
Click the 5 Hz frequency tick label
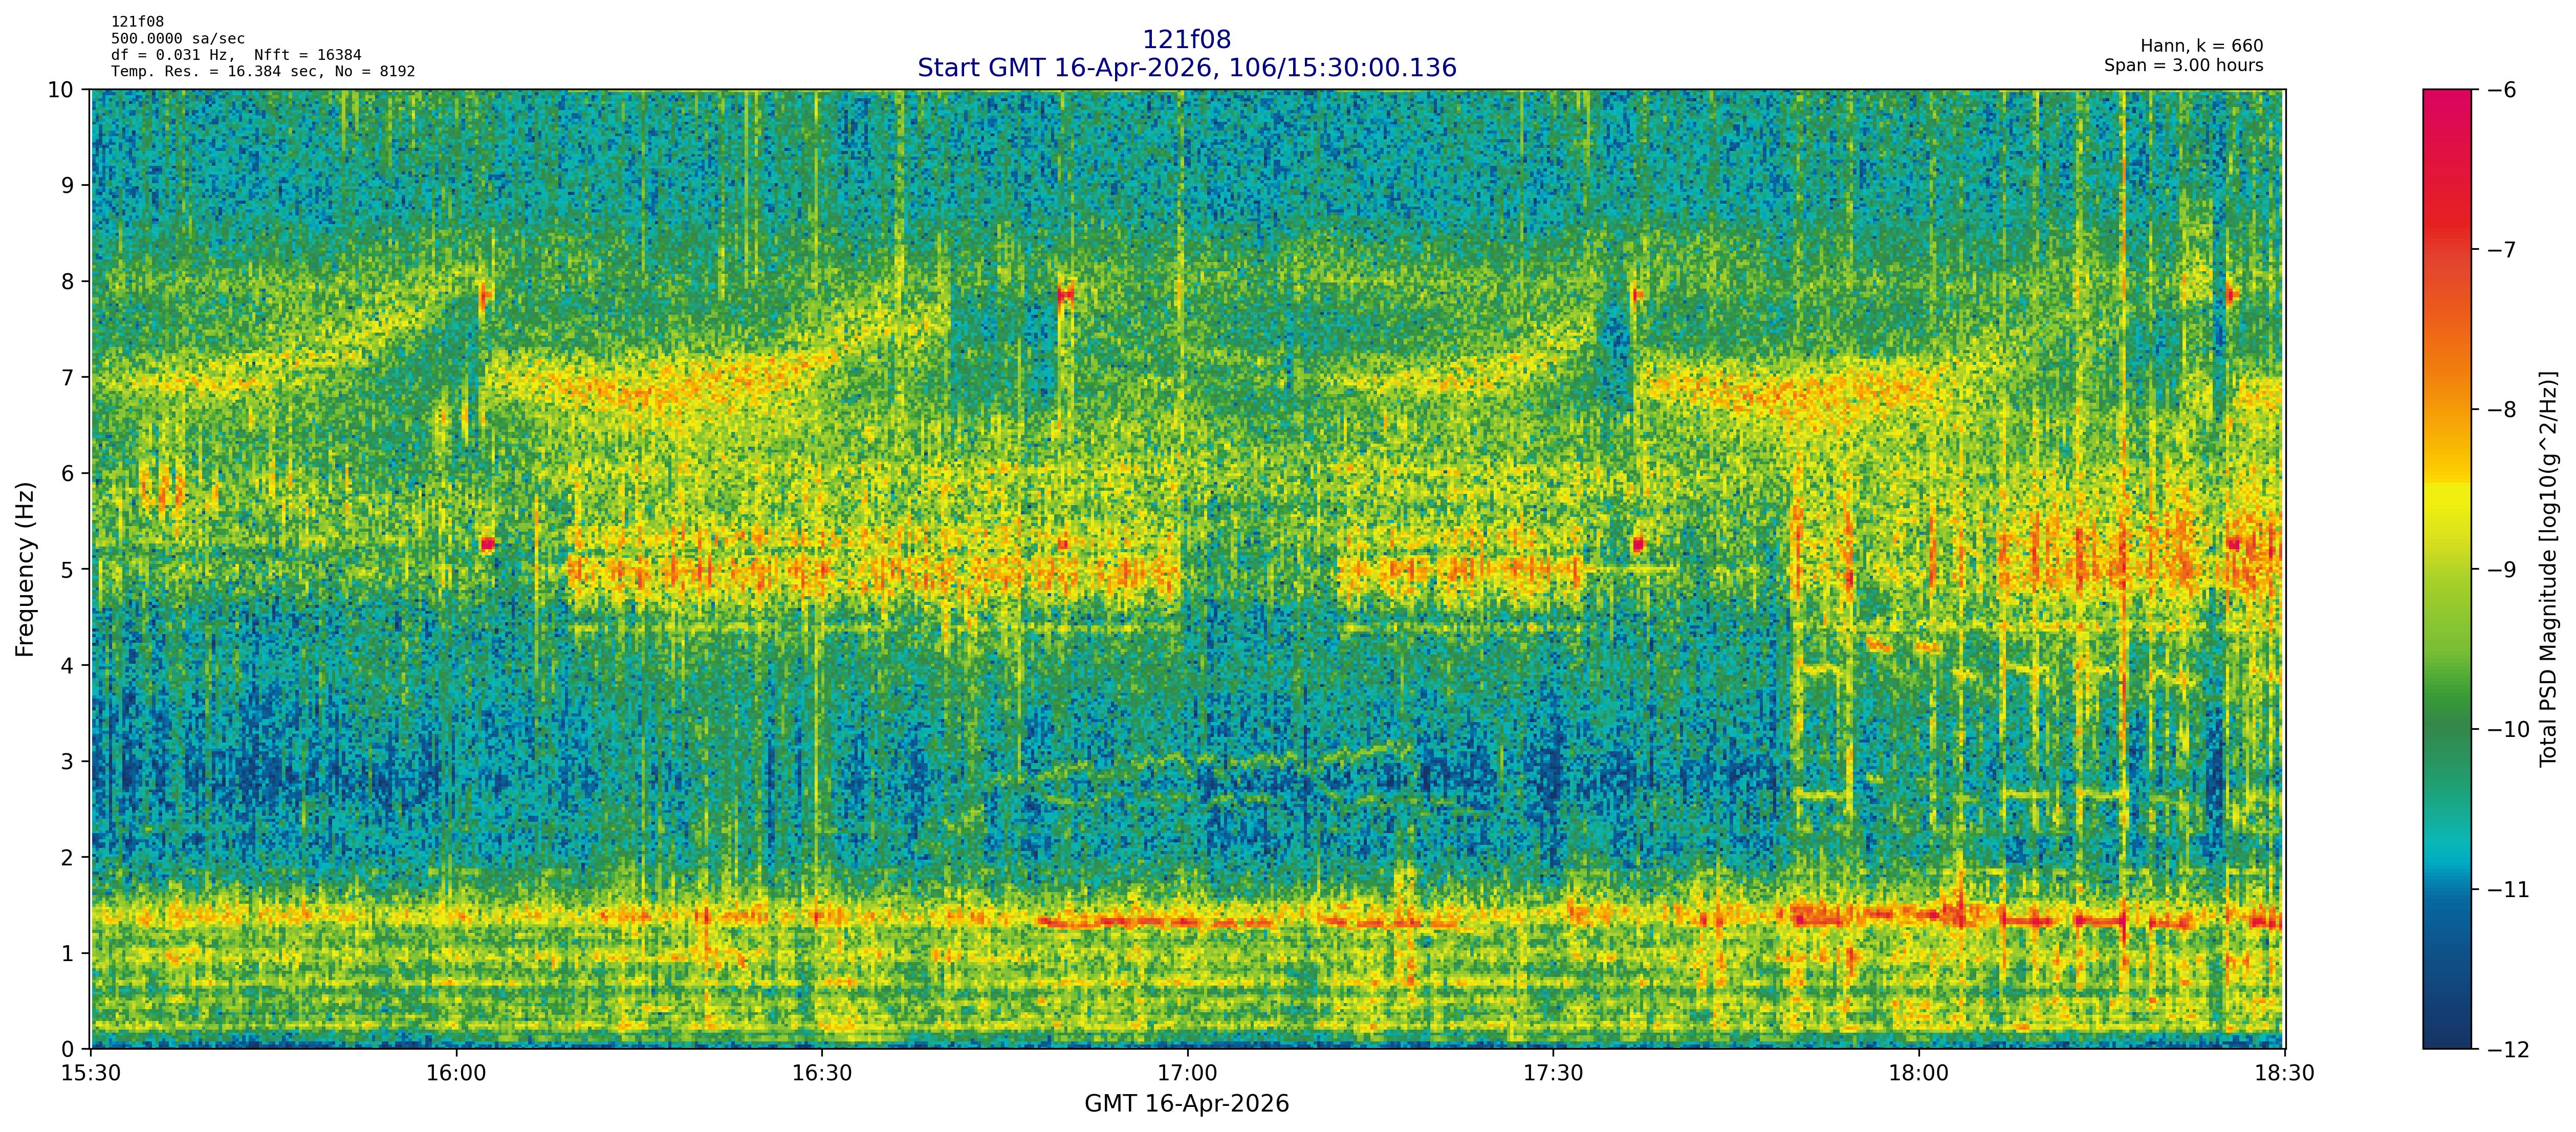[x=67, y=570]
